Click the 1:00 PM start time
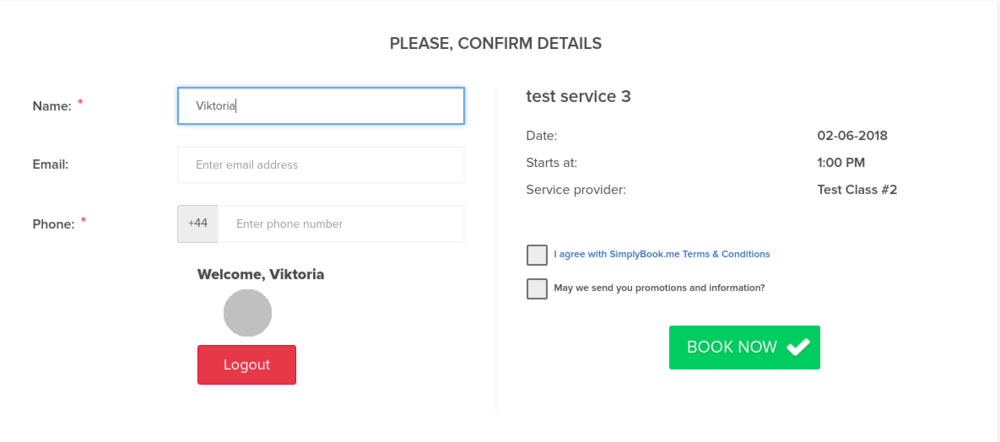Screen dimensions: 1000x442 point(841,163)
